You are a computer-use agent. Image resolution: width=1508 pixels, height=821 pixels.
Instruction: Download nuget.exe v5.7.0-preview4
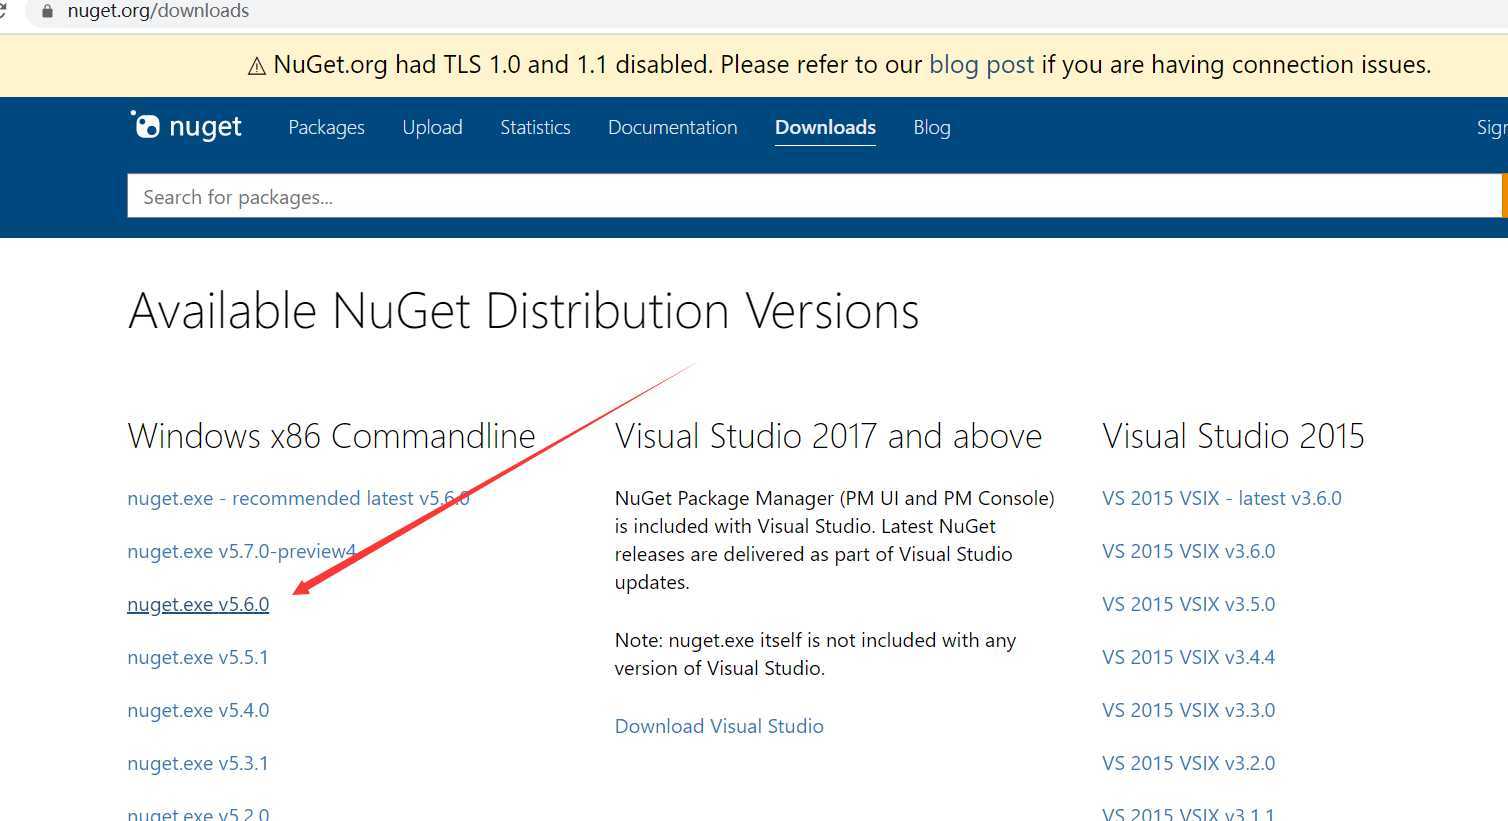coord(241,551)
